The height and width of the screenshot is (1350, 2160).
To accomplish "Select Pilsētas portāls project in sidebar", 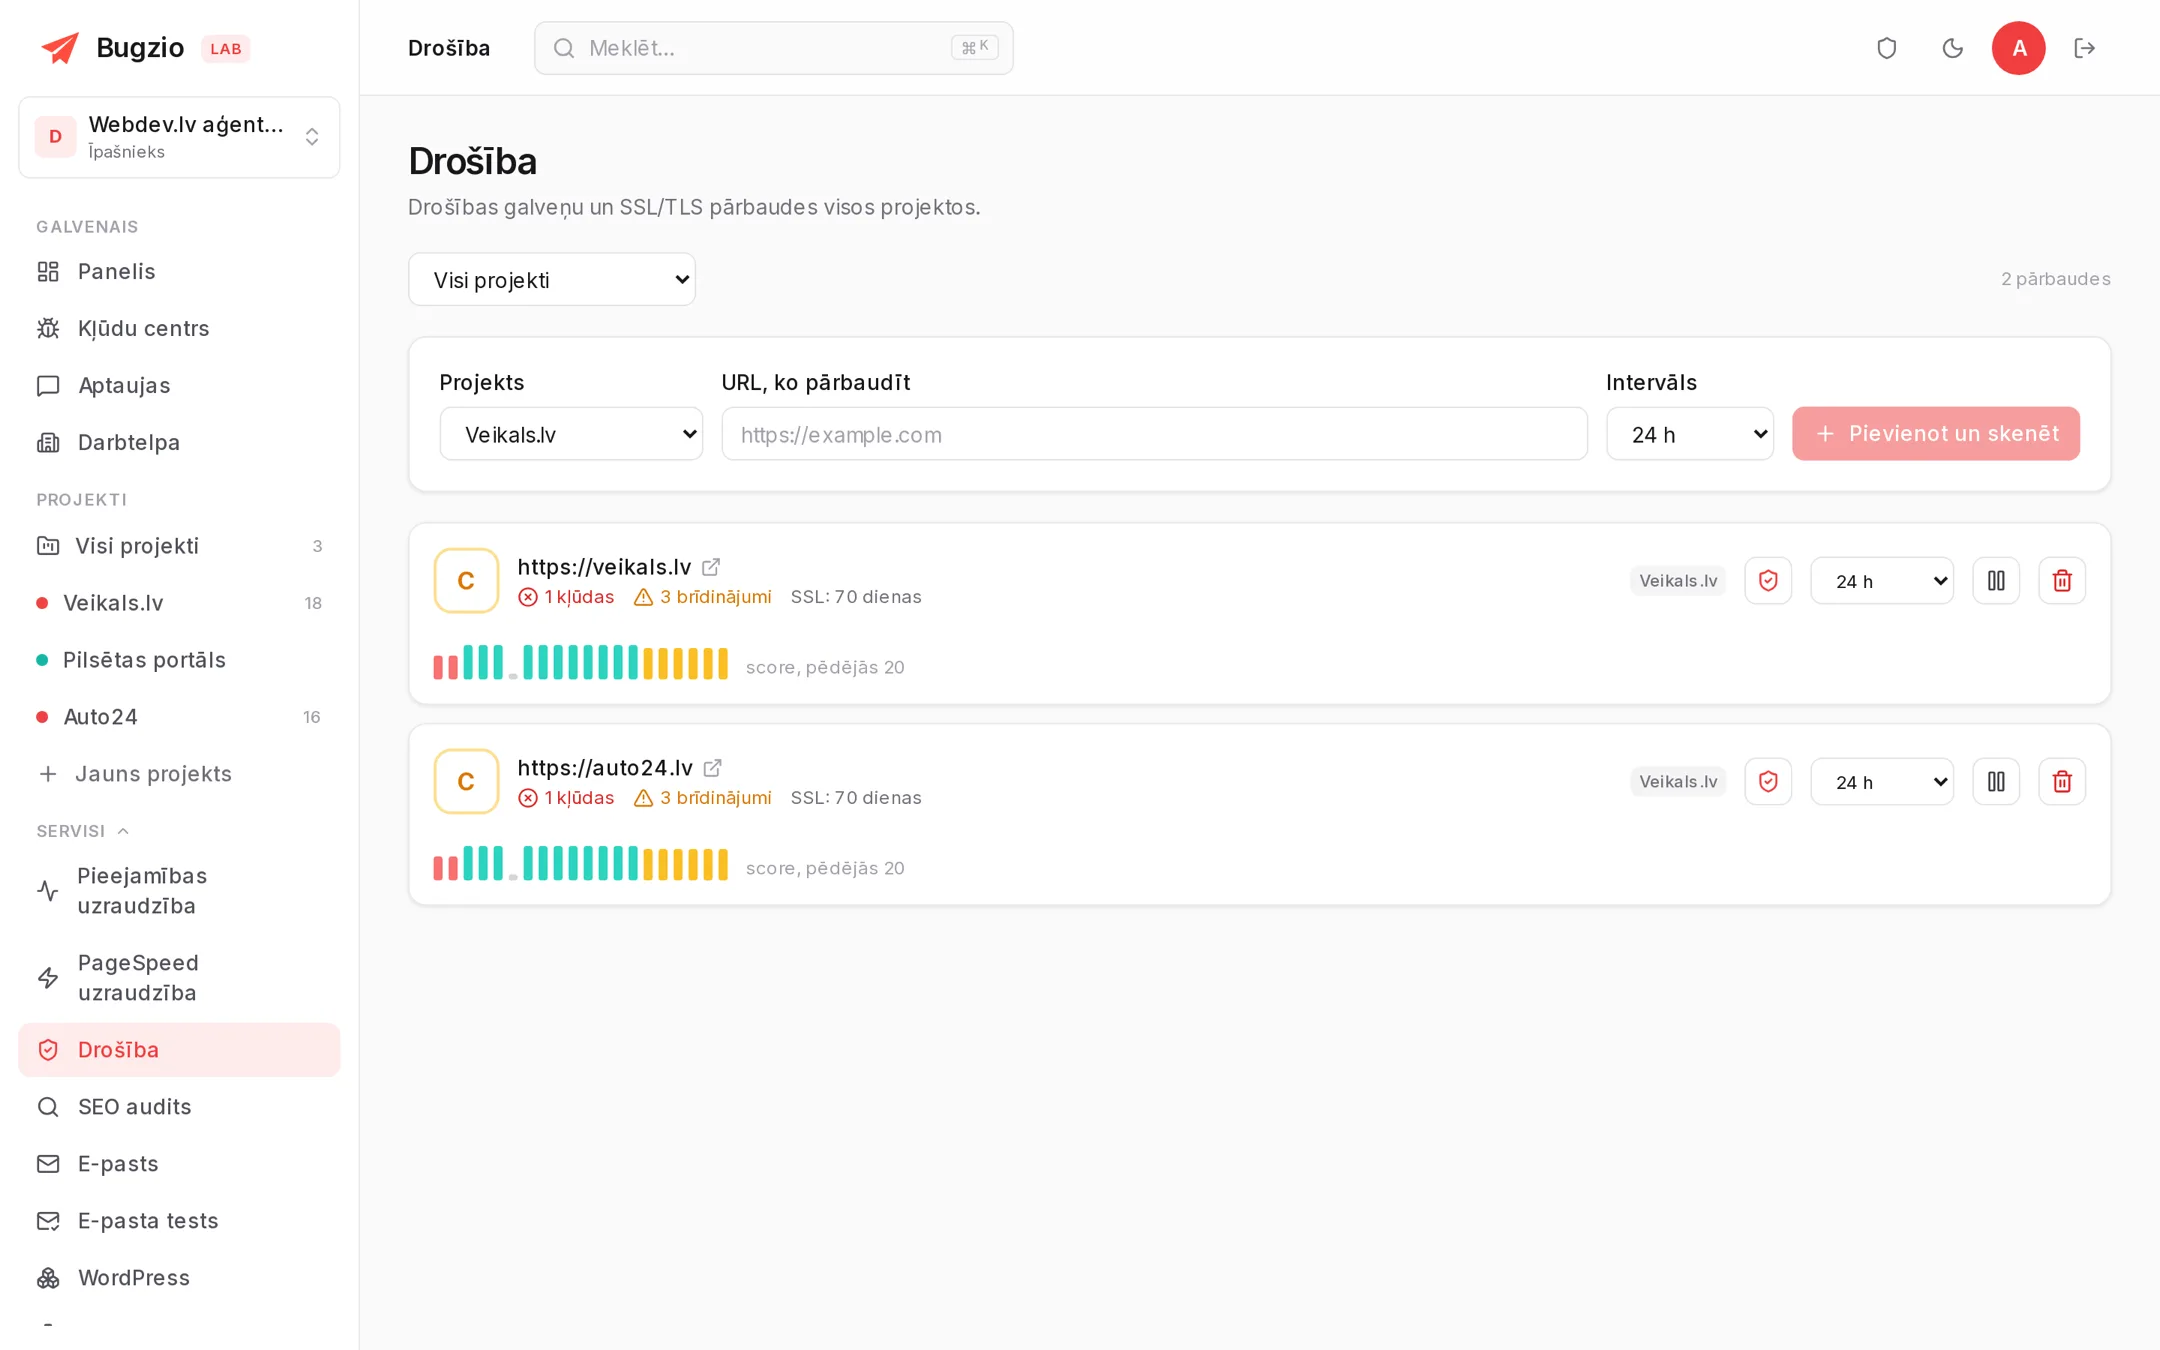I will click(179, 660).
